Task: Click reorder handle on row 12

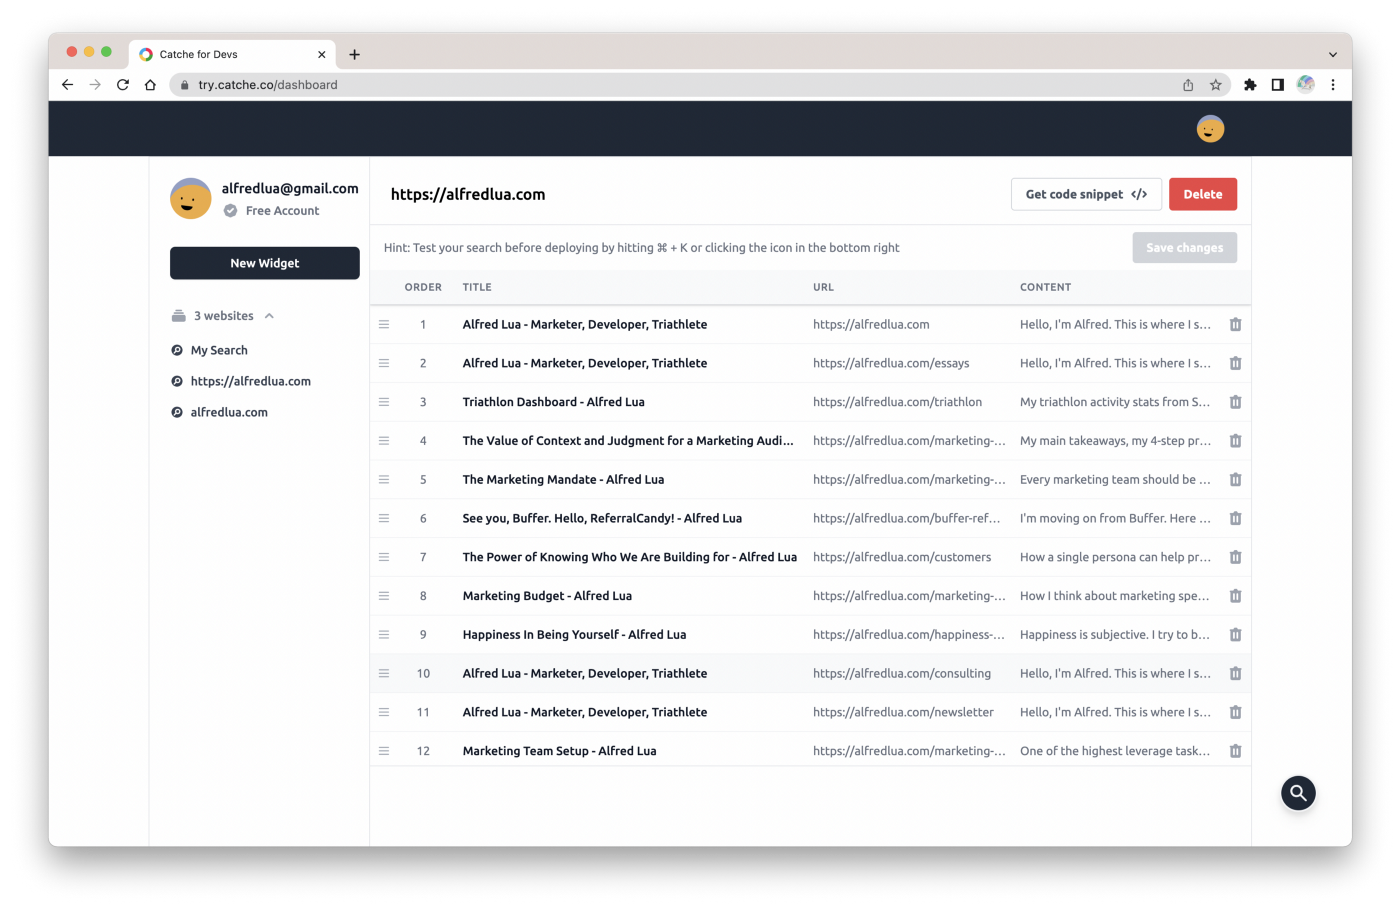Action: click(x=384, y=751)
